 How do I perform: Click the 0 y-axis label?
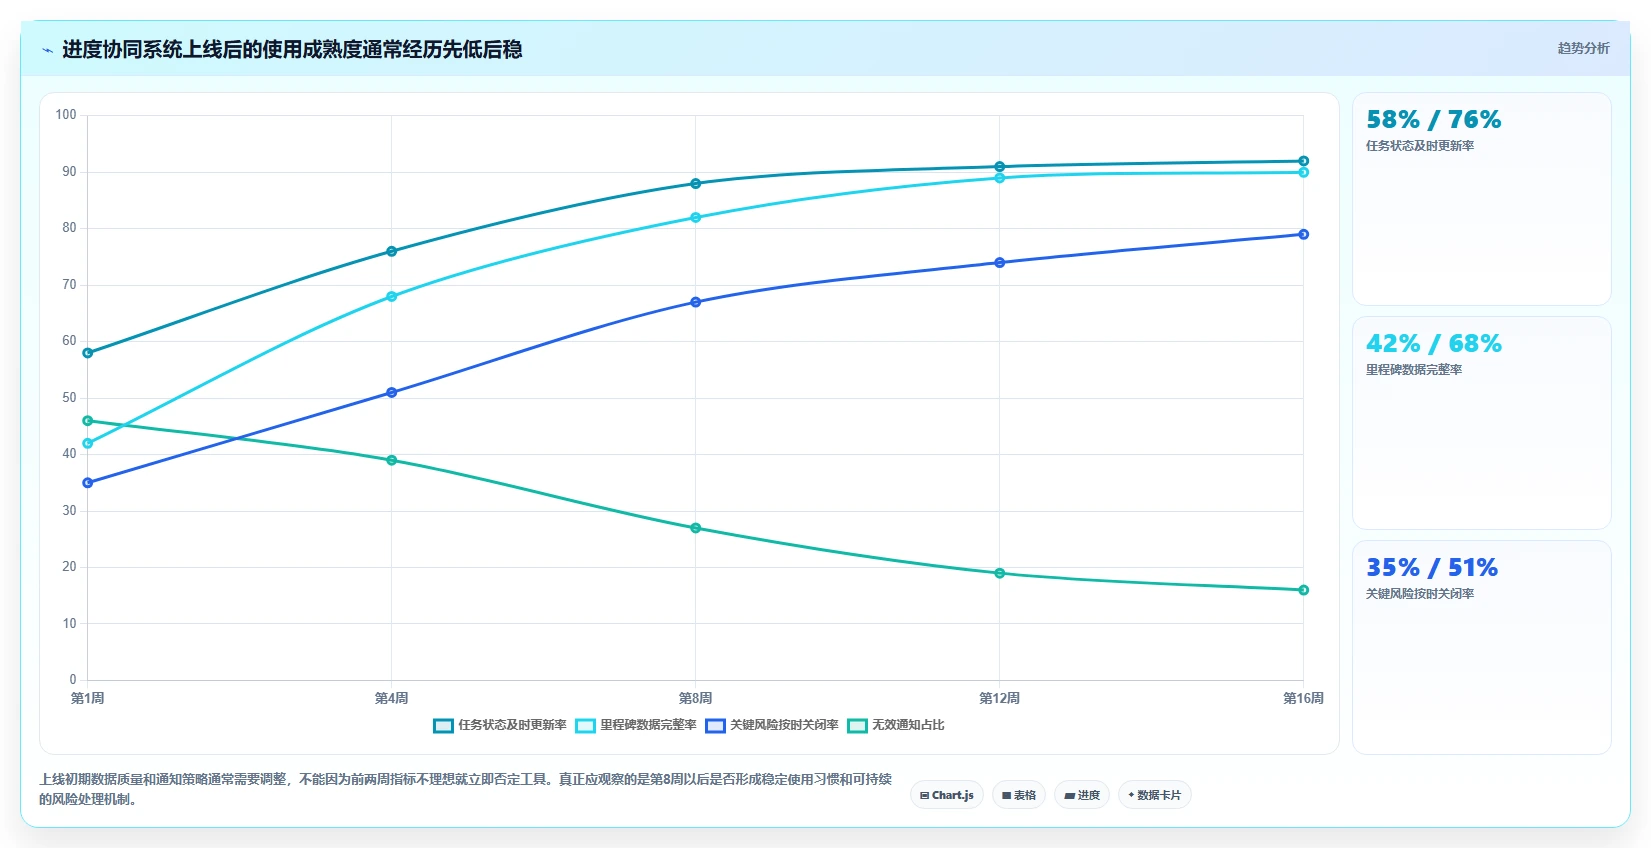[73, 680]
